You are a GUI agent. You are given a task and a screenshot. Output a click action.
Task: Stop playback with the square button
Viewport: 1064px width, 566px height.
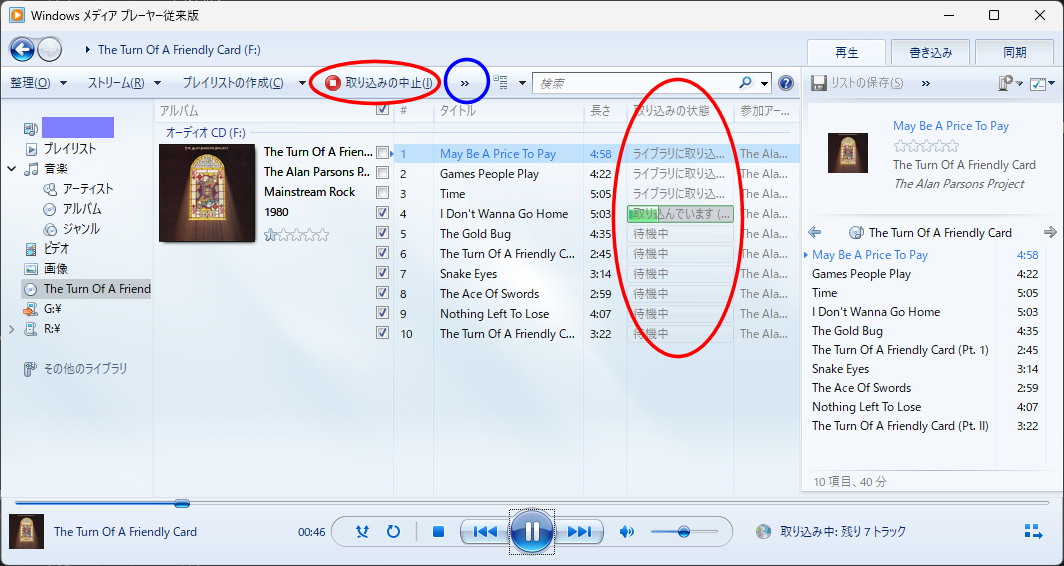(x=438, y=531)
